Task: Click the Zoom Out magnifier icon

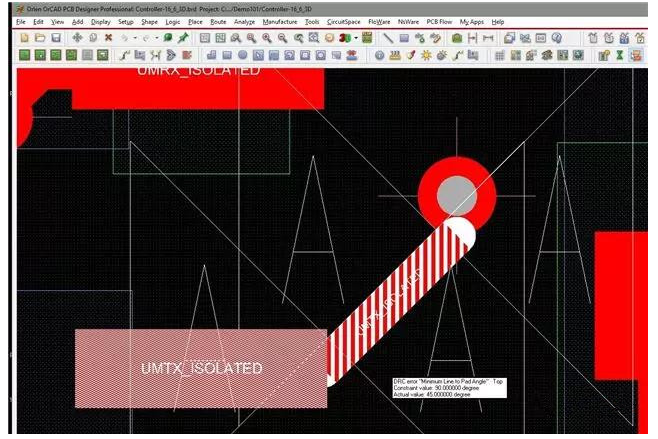Action: (282, 38)
